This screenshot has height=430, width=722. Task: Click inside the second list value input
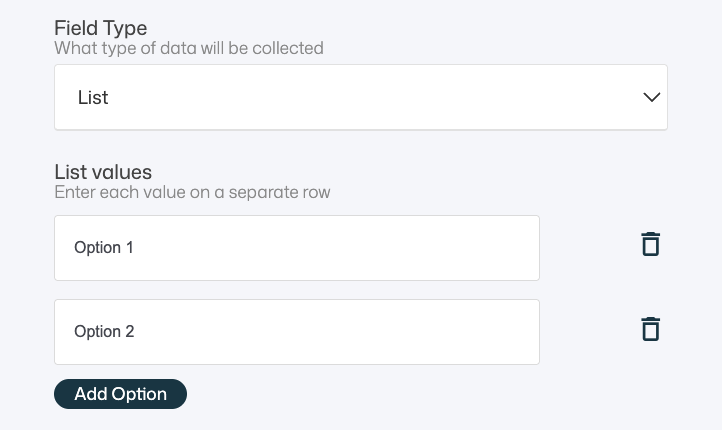tap(296, 332)
